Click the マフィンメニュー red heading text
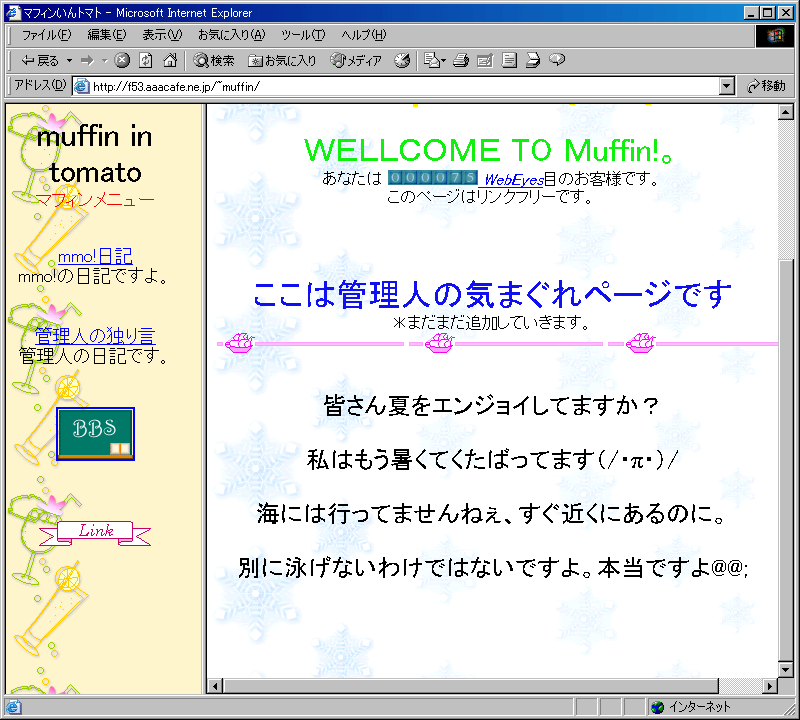Viewport: 800px width, 720px height. pos(95,200)
